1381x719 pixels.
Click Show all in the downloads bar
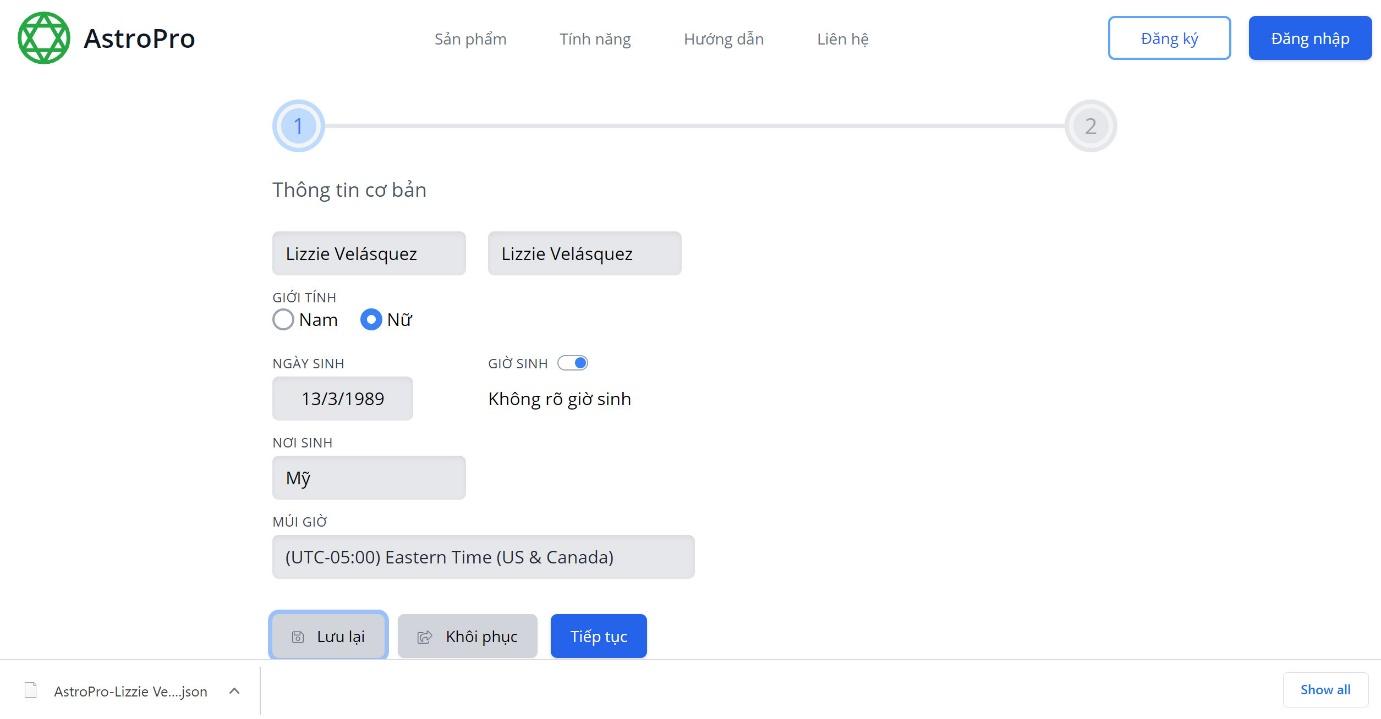point(1325,690)
